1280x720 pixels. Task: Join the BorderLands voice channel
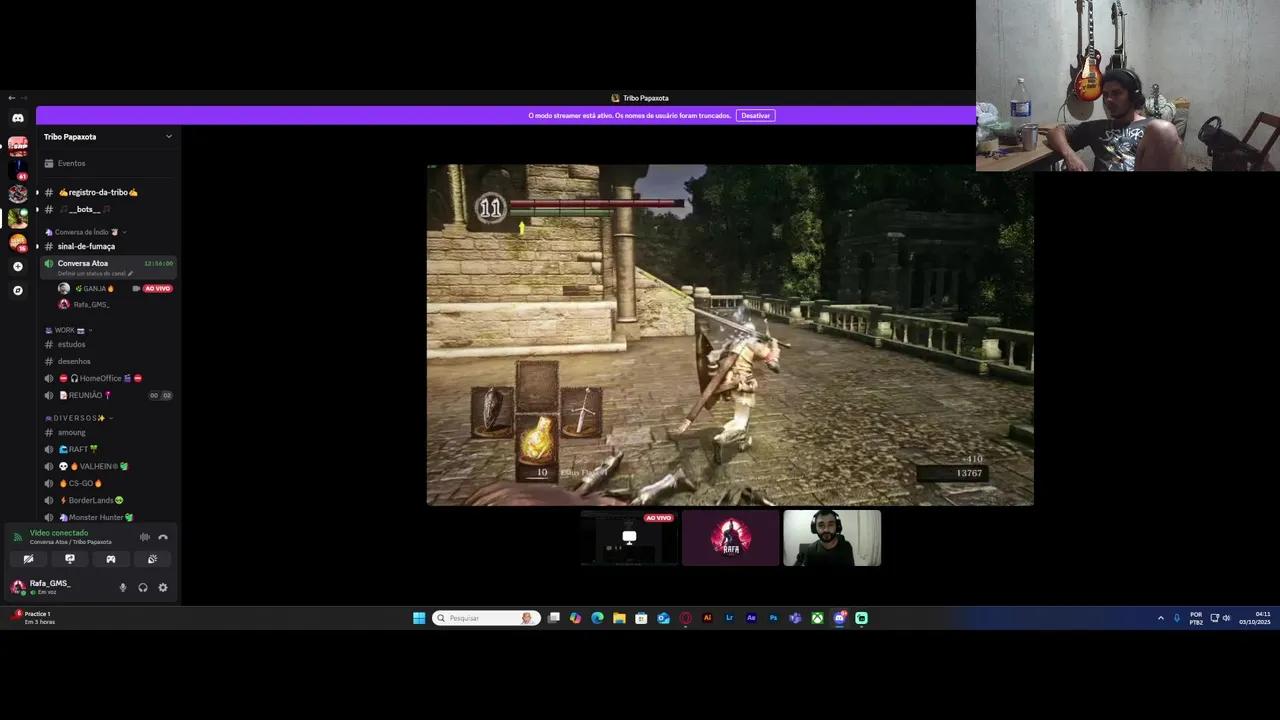coord(107,500)
